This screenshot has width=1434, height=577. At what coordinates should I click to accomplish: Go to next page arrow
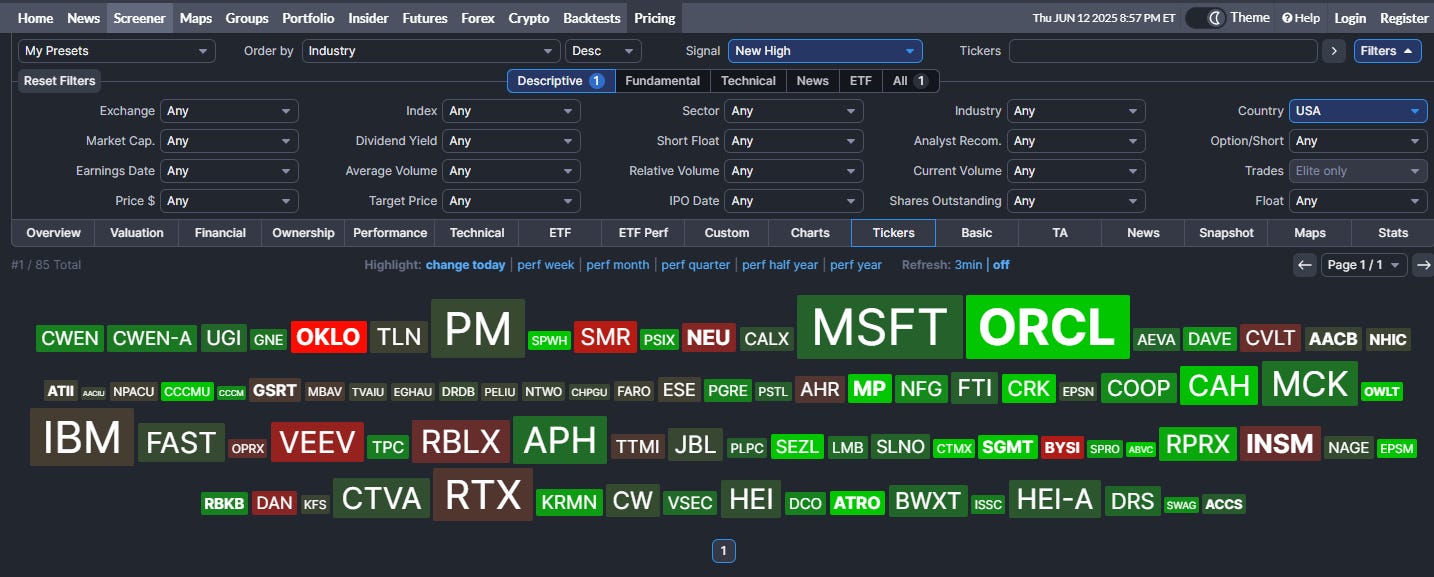pos(1422,265)
